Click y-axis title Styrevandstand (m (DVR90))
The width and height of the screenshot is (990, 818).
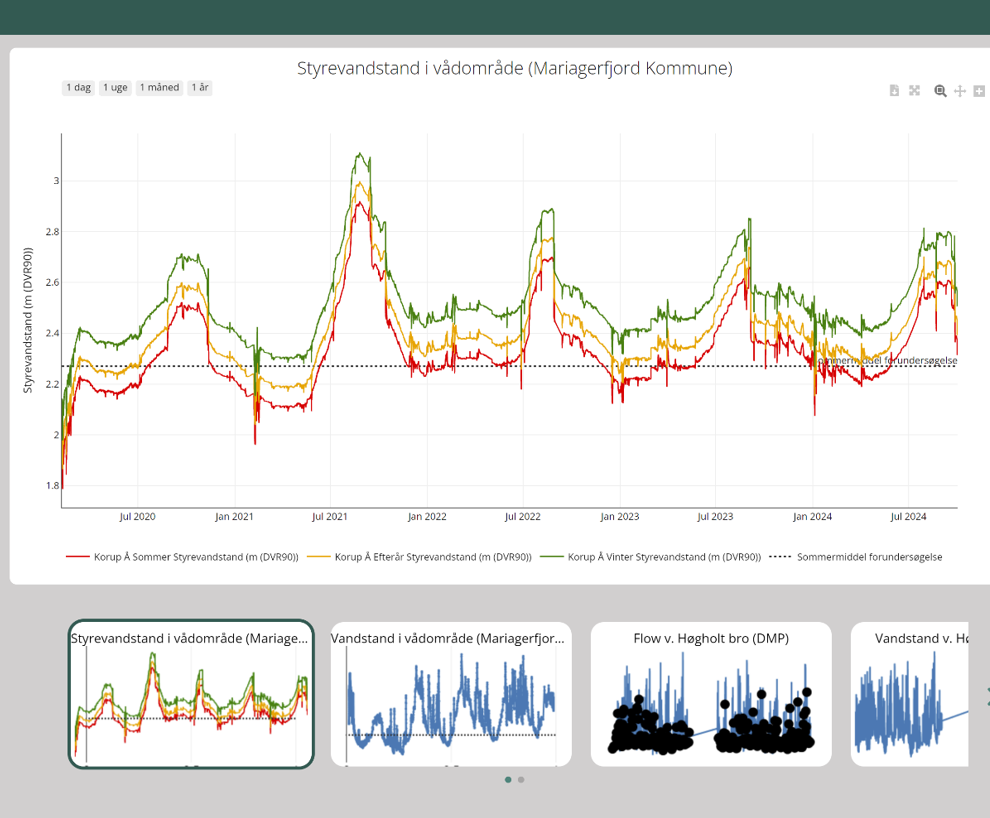27,320
